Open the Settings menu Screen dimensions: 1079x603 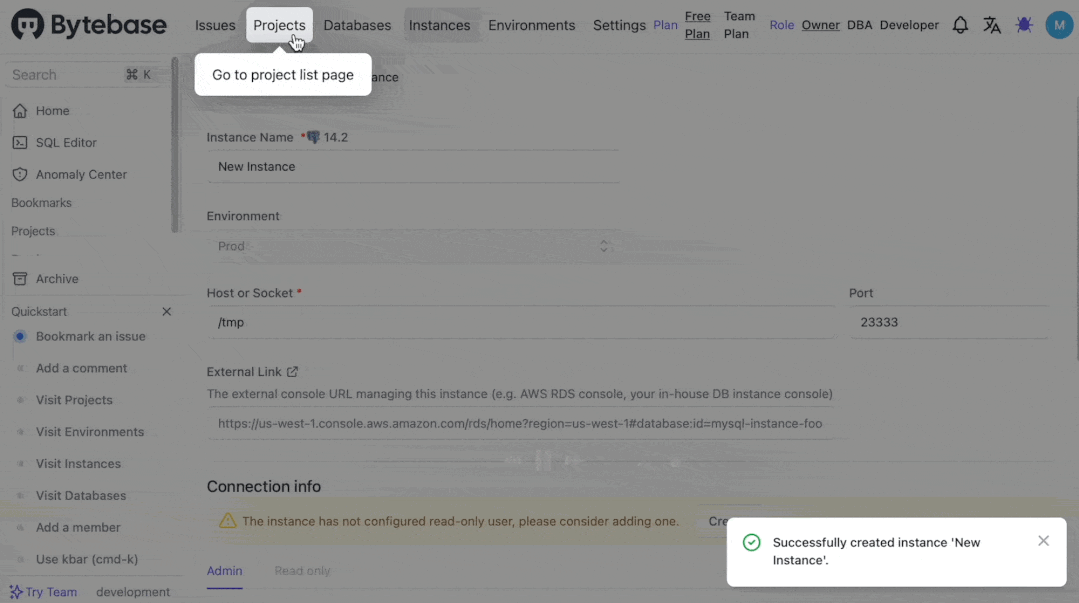pyautogui.click(x=619, y=25)
